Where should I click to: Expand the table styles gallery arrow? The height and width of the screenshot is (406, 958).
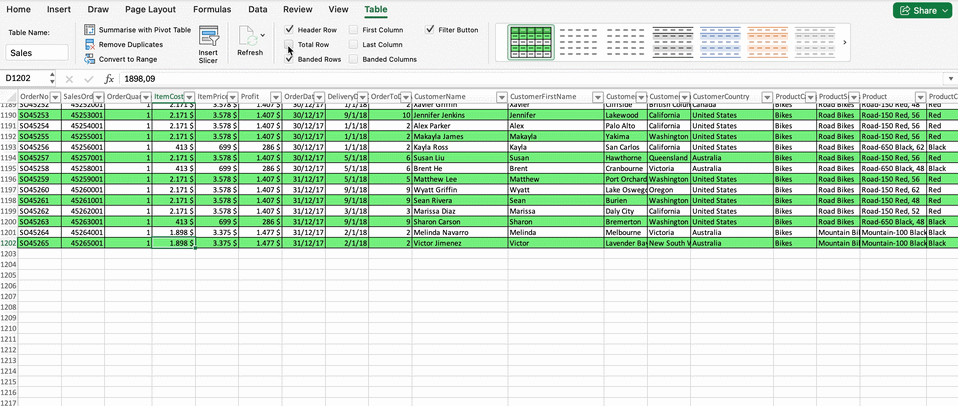pyautogui.click(x=845, y=42)
